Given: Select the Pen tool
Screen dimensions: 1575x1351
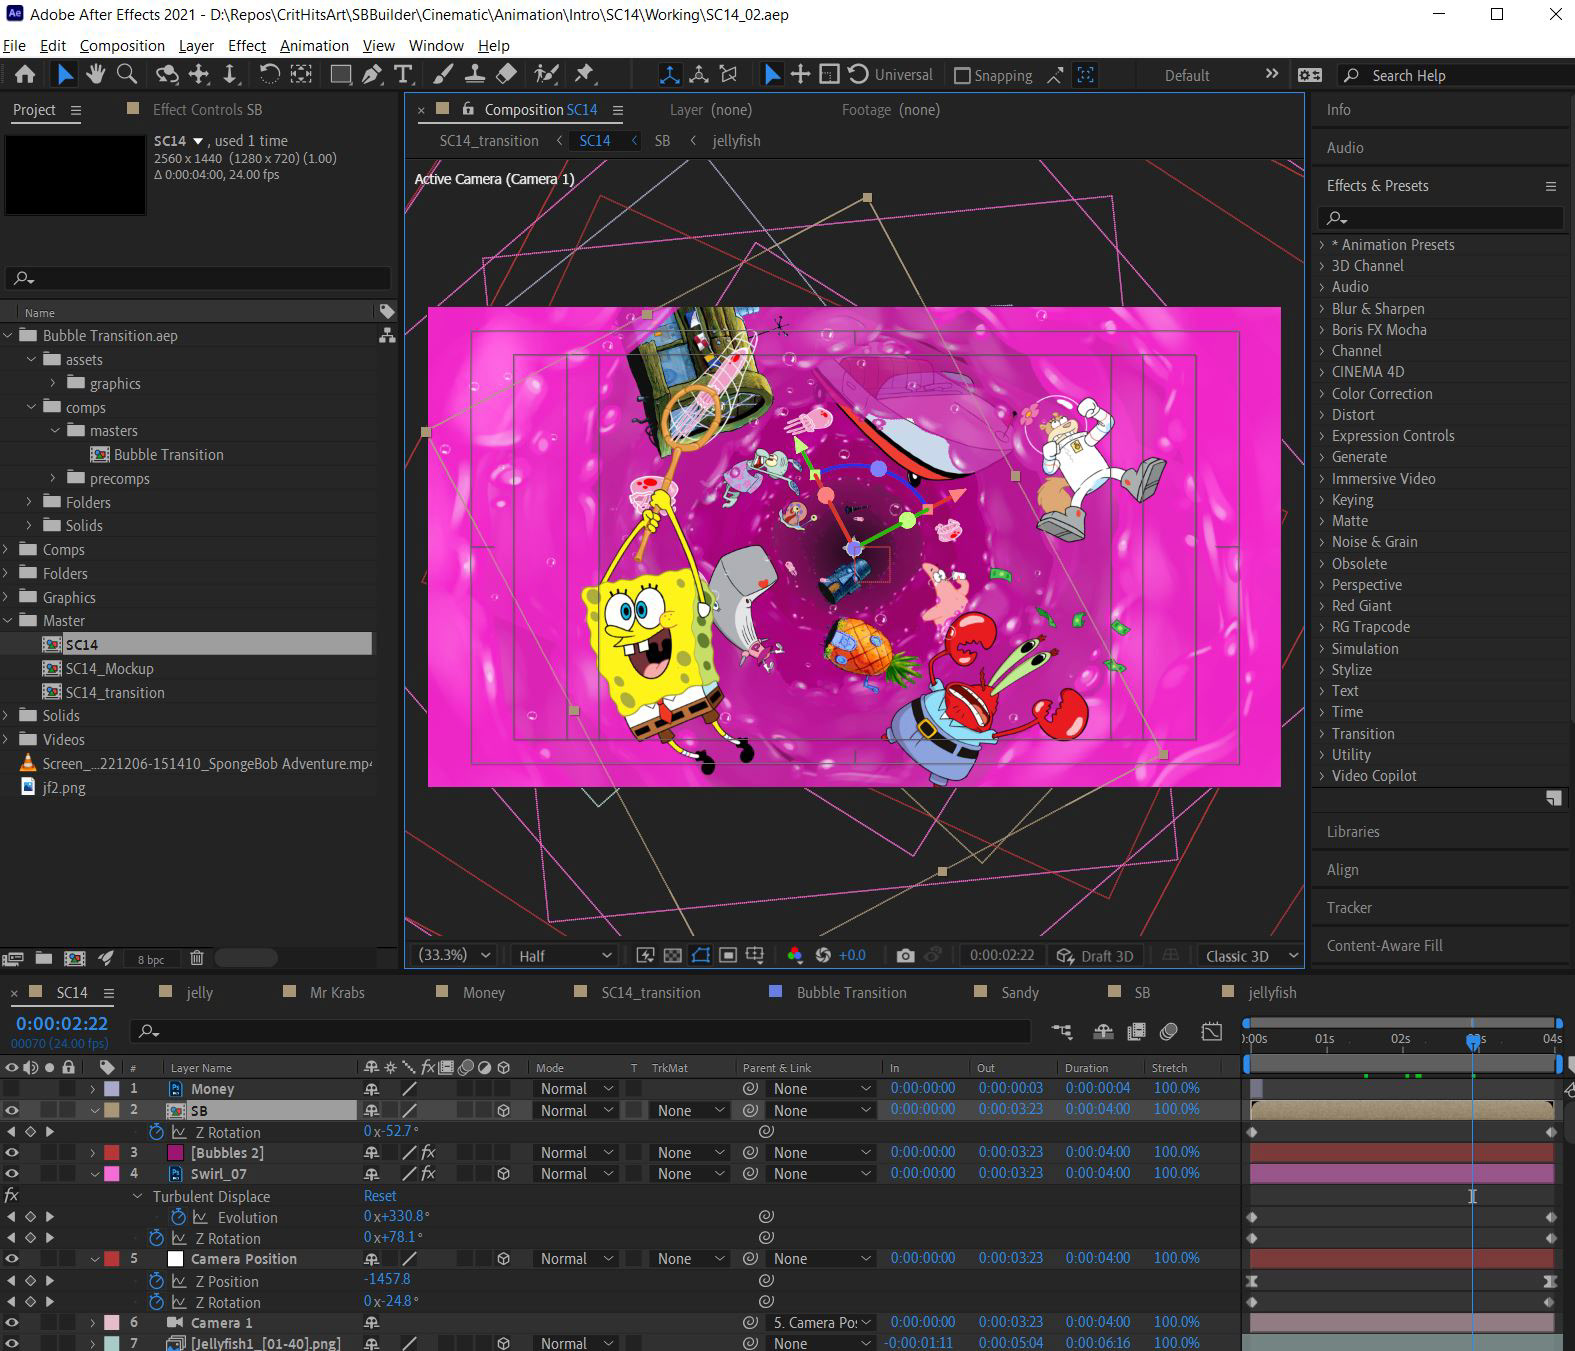Looking at the screenshot, I should pyautogui.click(x=372, y=75).
